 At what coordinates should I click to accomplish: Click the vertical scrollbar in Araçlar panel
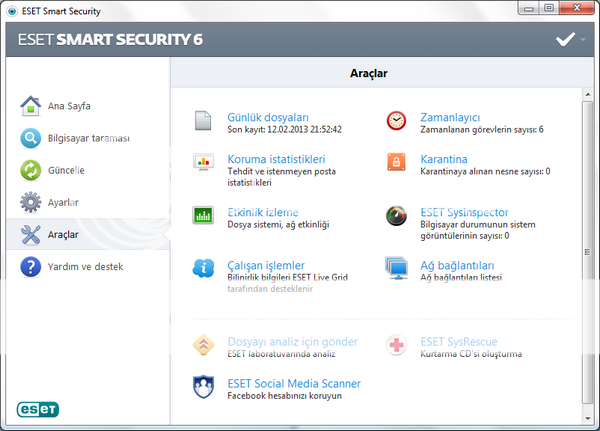(x=588, y=250)
